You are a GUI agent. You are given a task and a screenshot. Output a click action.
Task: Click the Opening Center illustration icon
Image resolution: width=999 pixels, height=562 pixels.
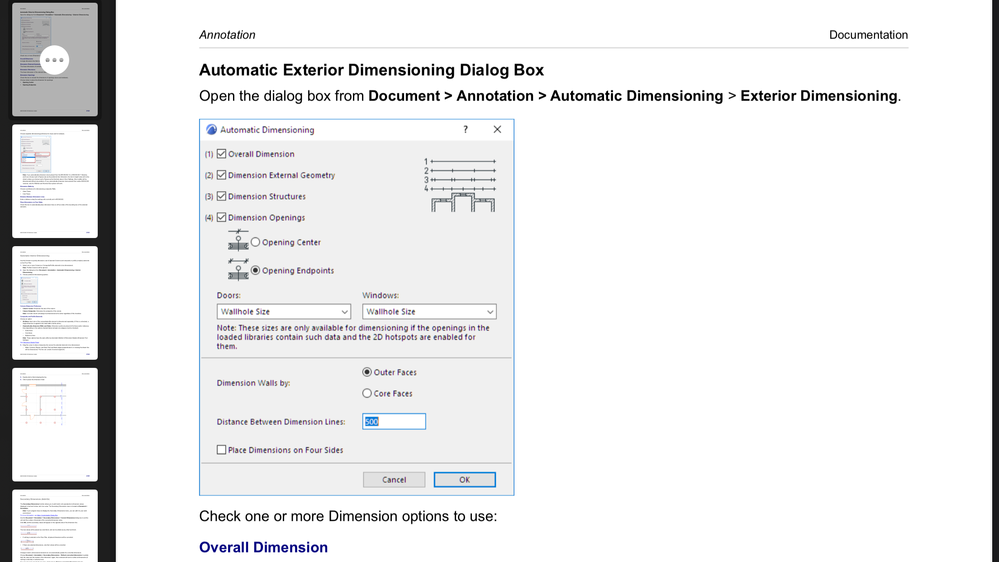[238, 241]
